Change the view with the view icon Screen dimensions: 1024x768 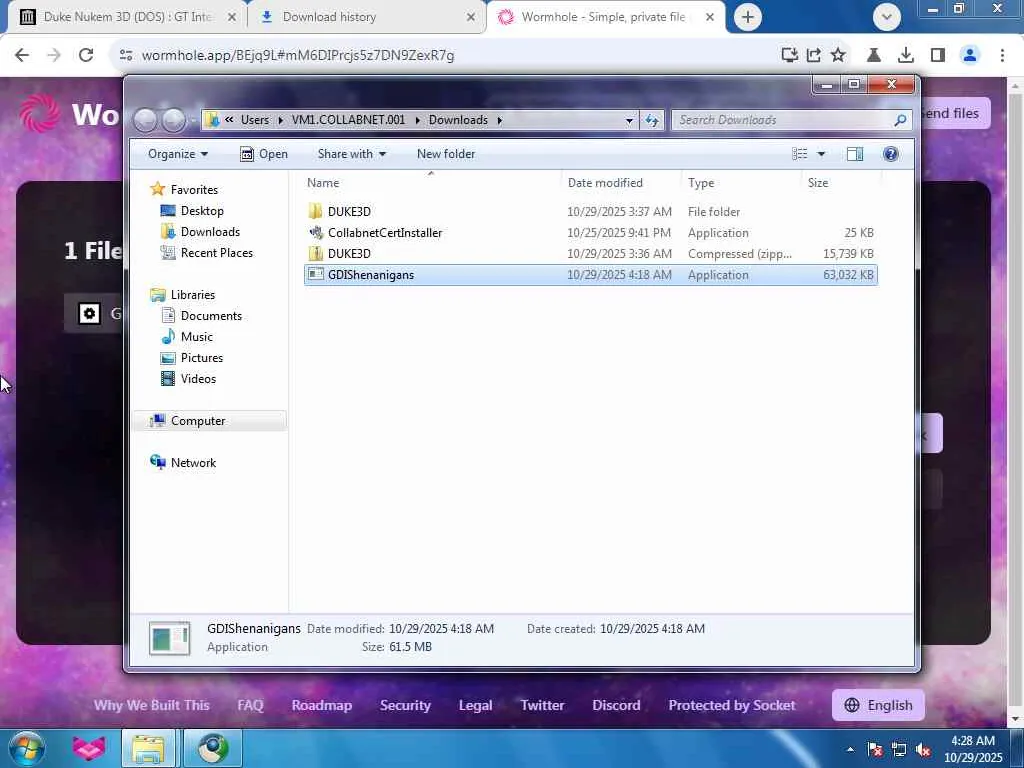pyautogui.click(x=800, y=154)
